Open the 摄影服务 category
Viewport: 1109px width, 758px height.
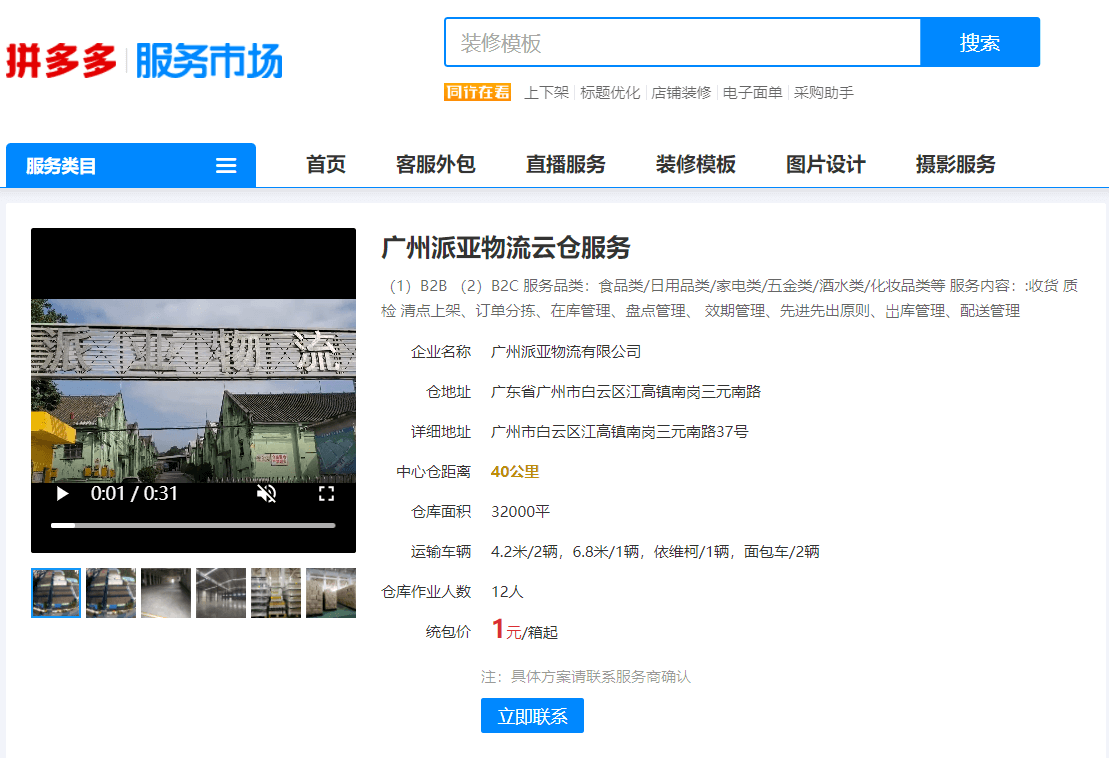tap(956, 165)
